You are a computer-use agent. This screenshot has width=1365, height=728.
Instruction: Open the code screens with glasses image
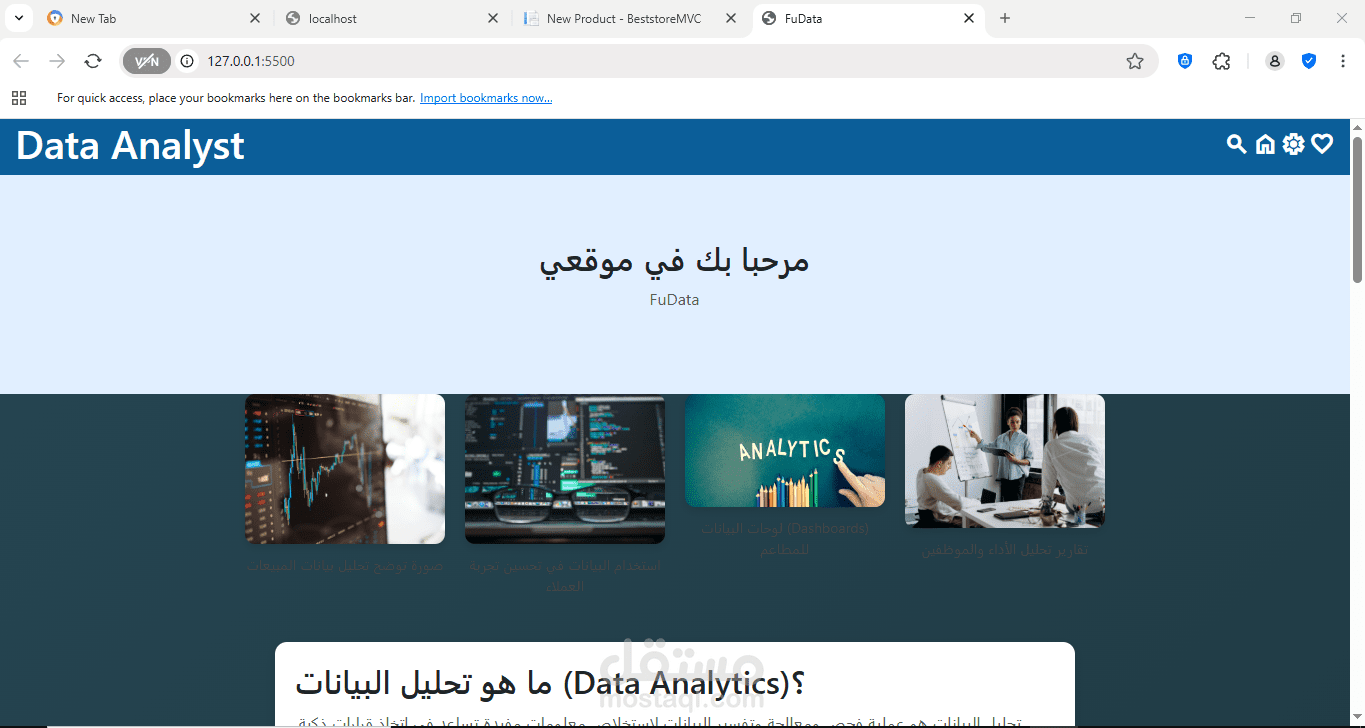coord(565,469)
